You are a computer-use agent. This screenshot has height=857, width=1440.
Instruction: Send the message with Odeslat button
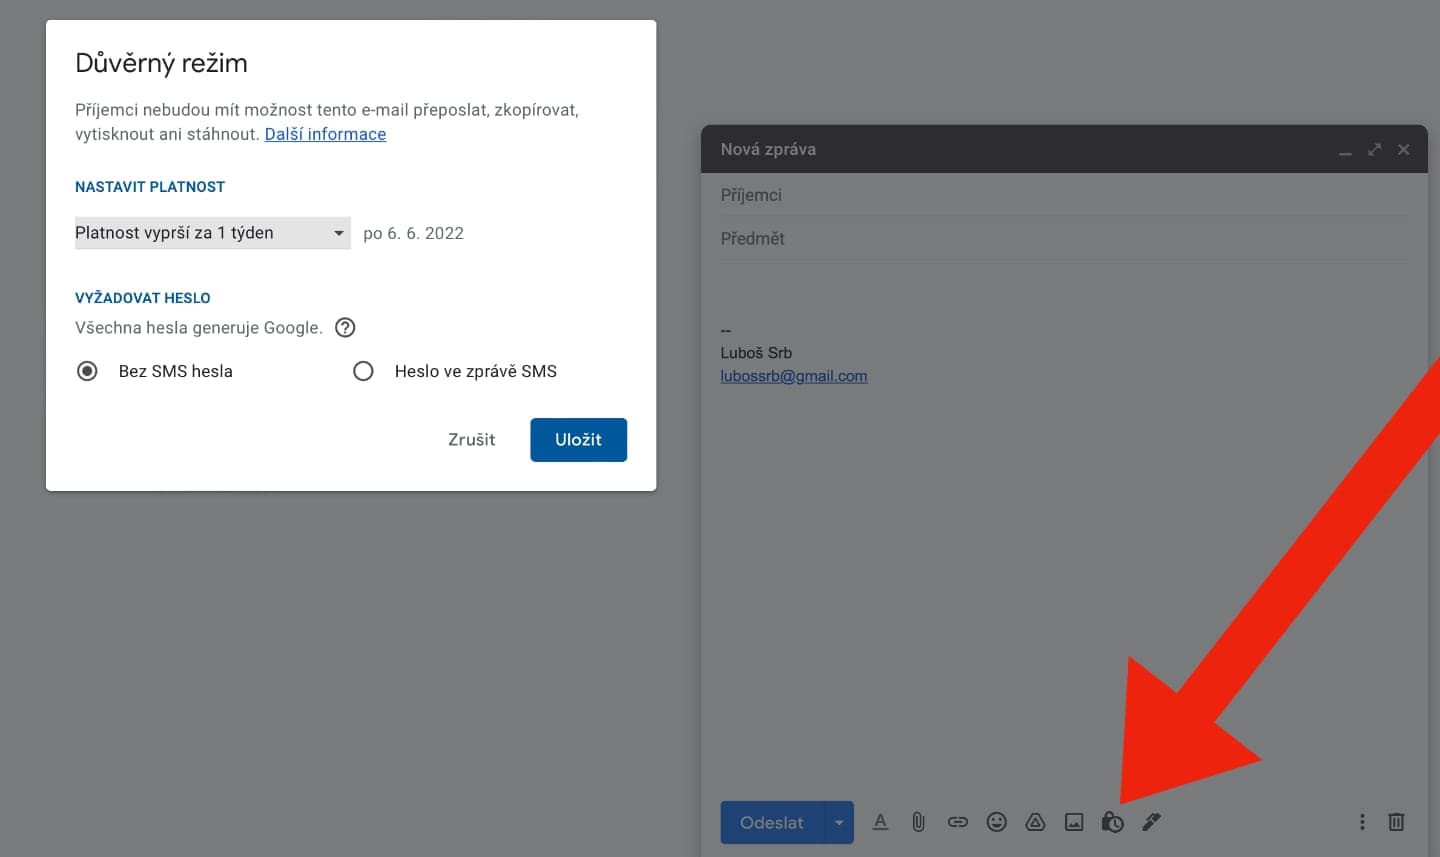772,822
